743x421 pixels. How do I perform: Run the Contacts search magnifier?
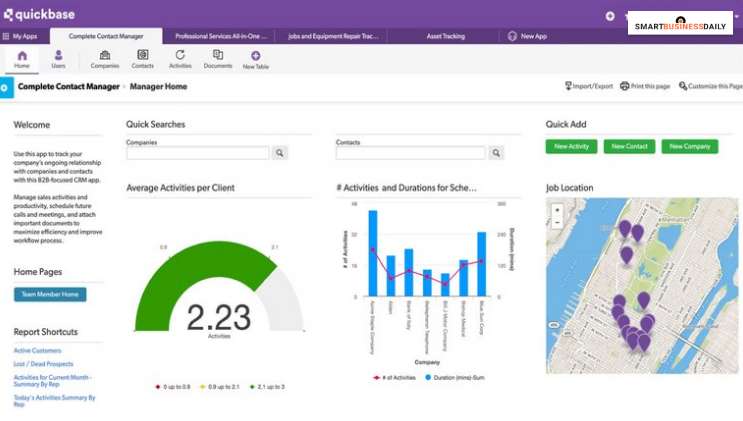496,153
